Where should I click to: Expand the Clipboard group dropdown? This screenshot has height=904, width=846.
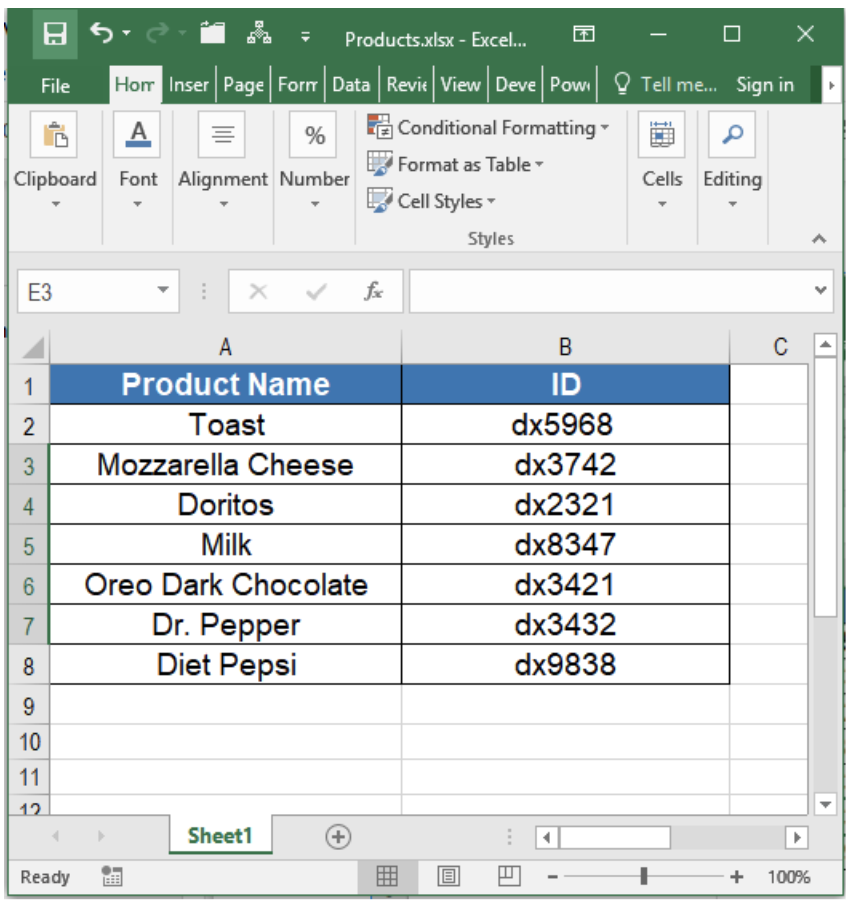55,204
